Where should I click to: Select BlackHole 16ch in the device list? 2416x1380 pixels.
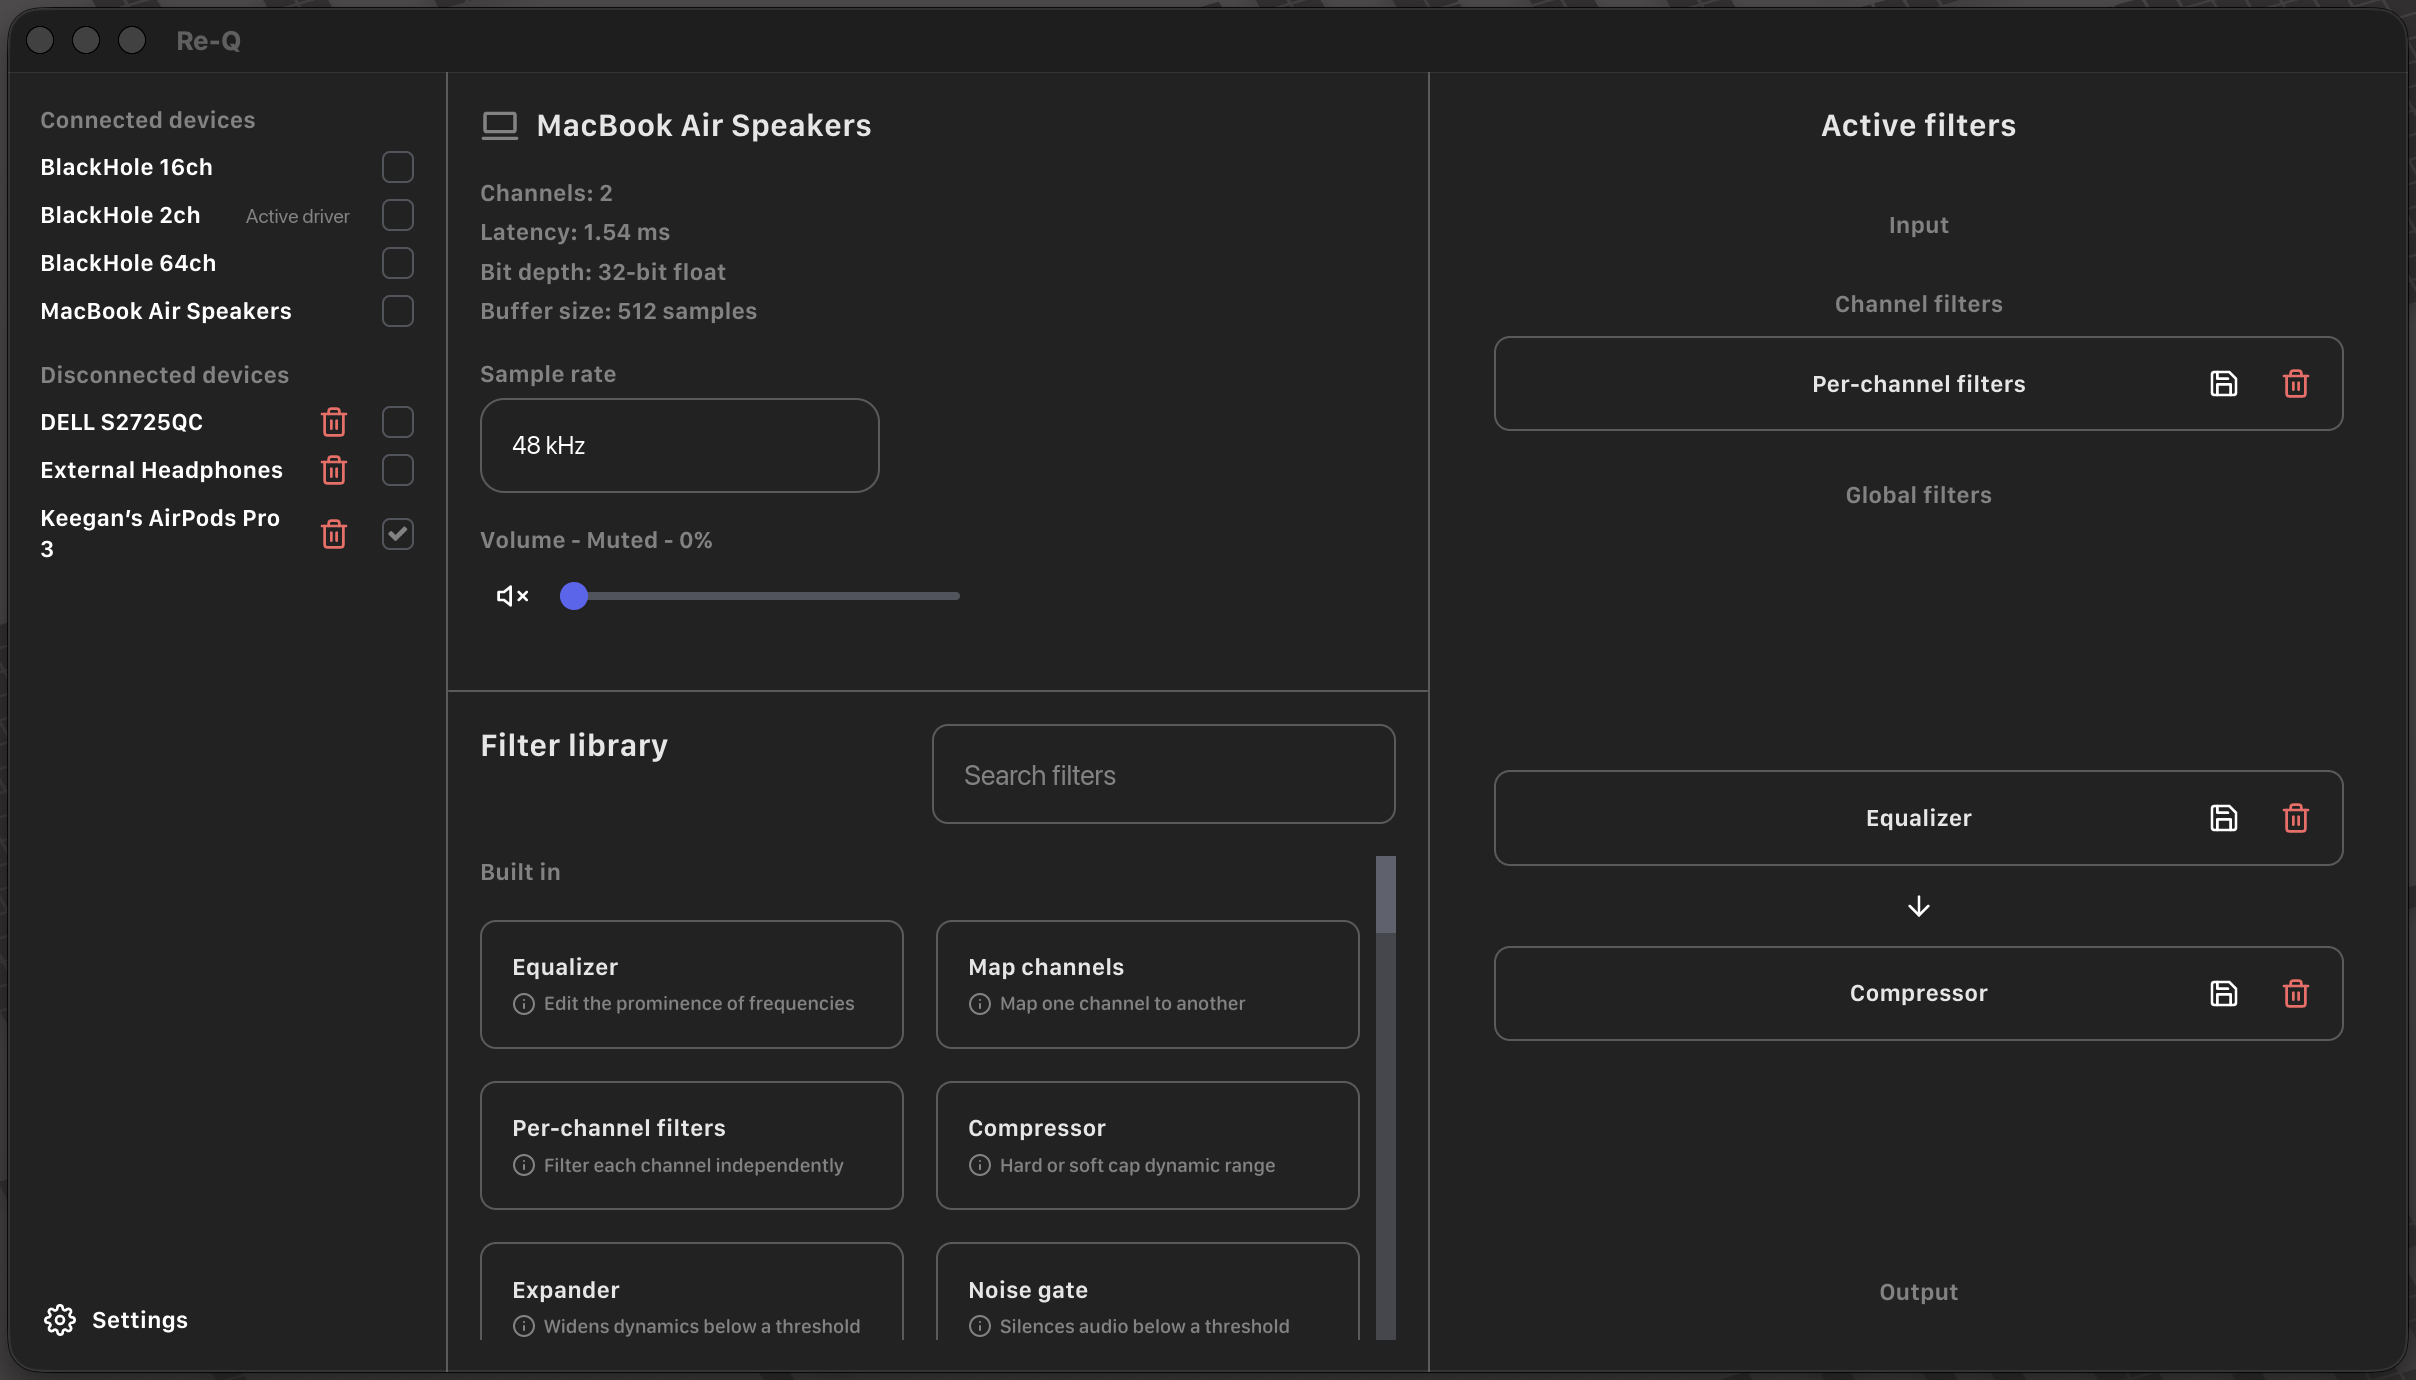(x=126, y=167)
